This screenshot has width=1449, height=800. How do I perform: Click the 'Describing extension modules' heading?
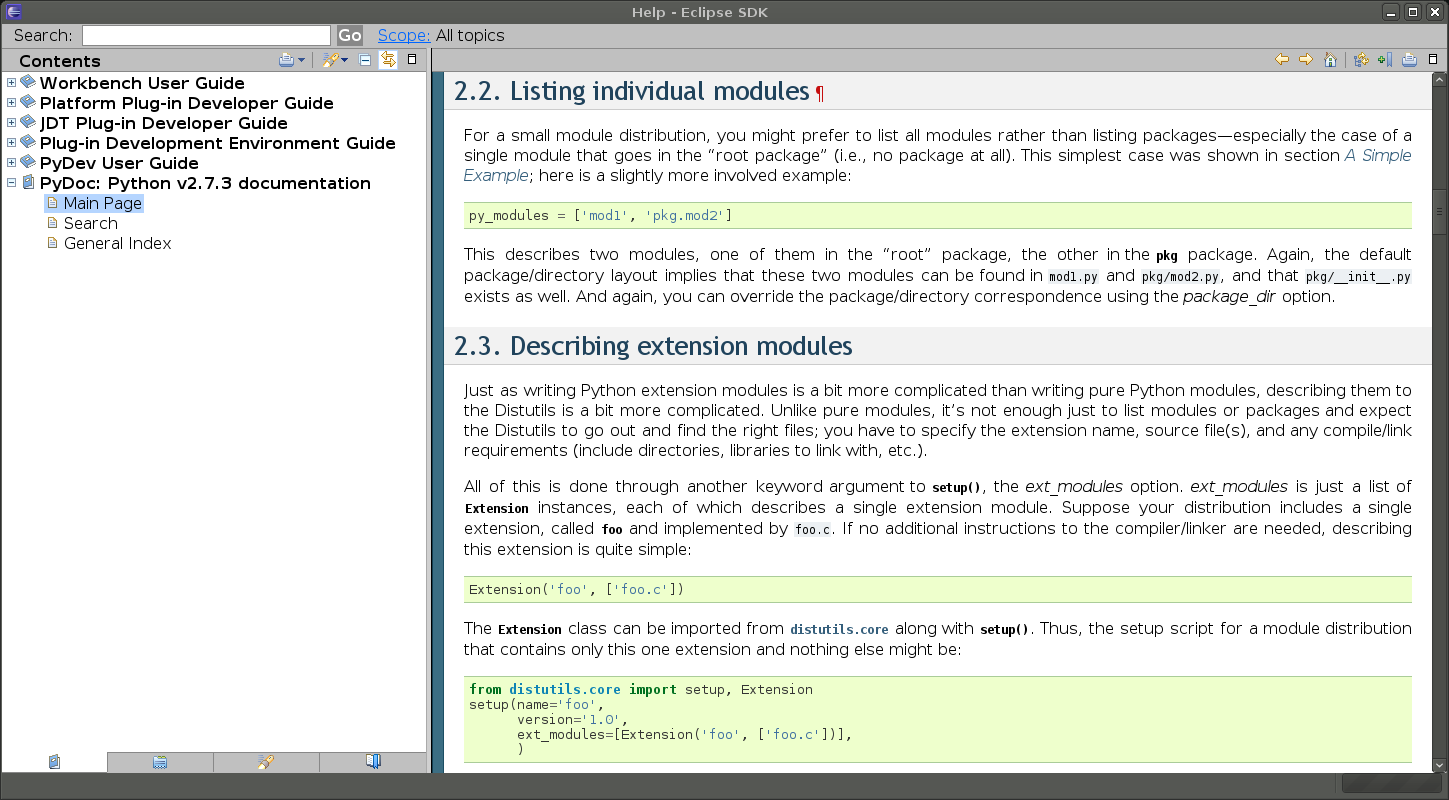(x=653, y=346)
